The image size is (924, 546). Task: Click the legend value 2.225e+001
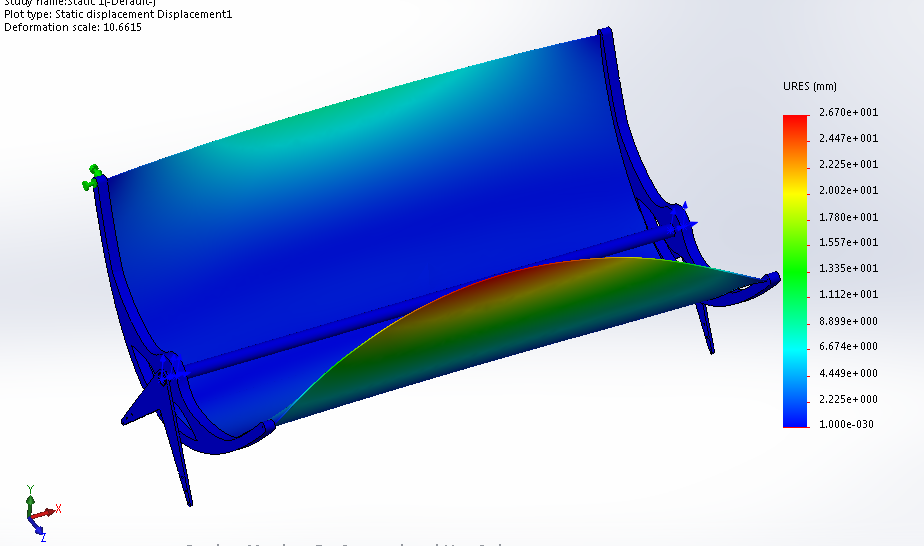[848, 164]
